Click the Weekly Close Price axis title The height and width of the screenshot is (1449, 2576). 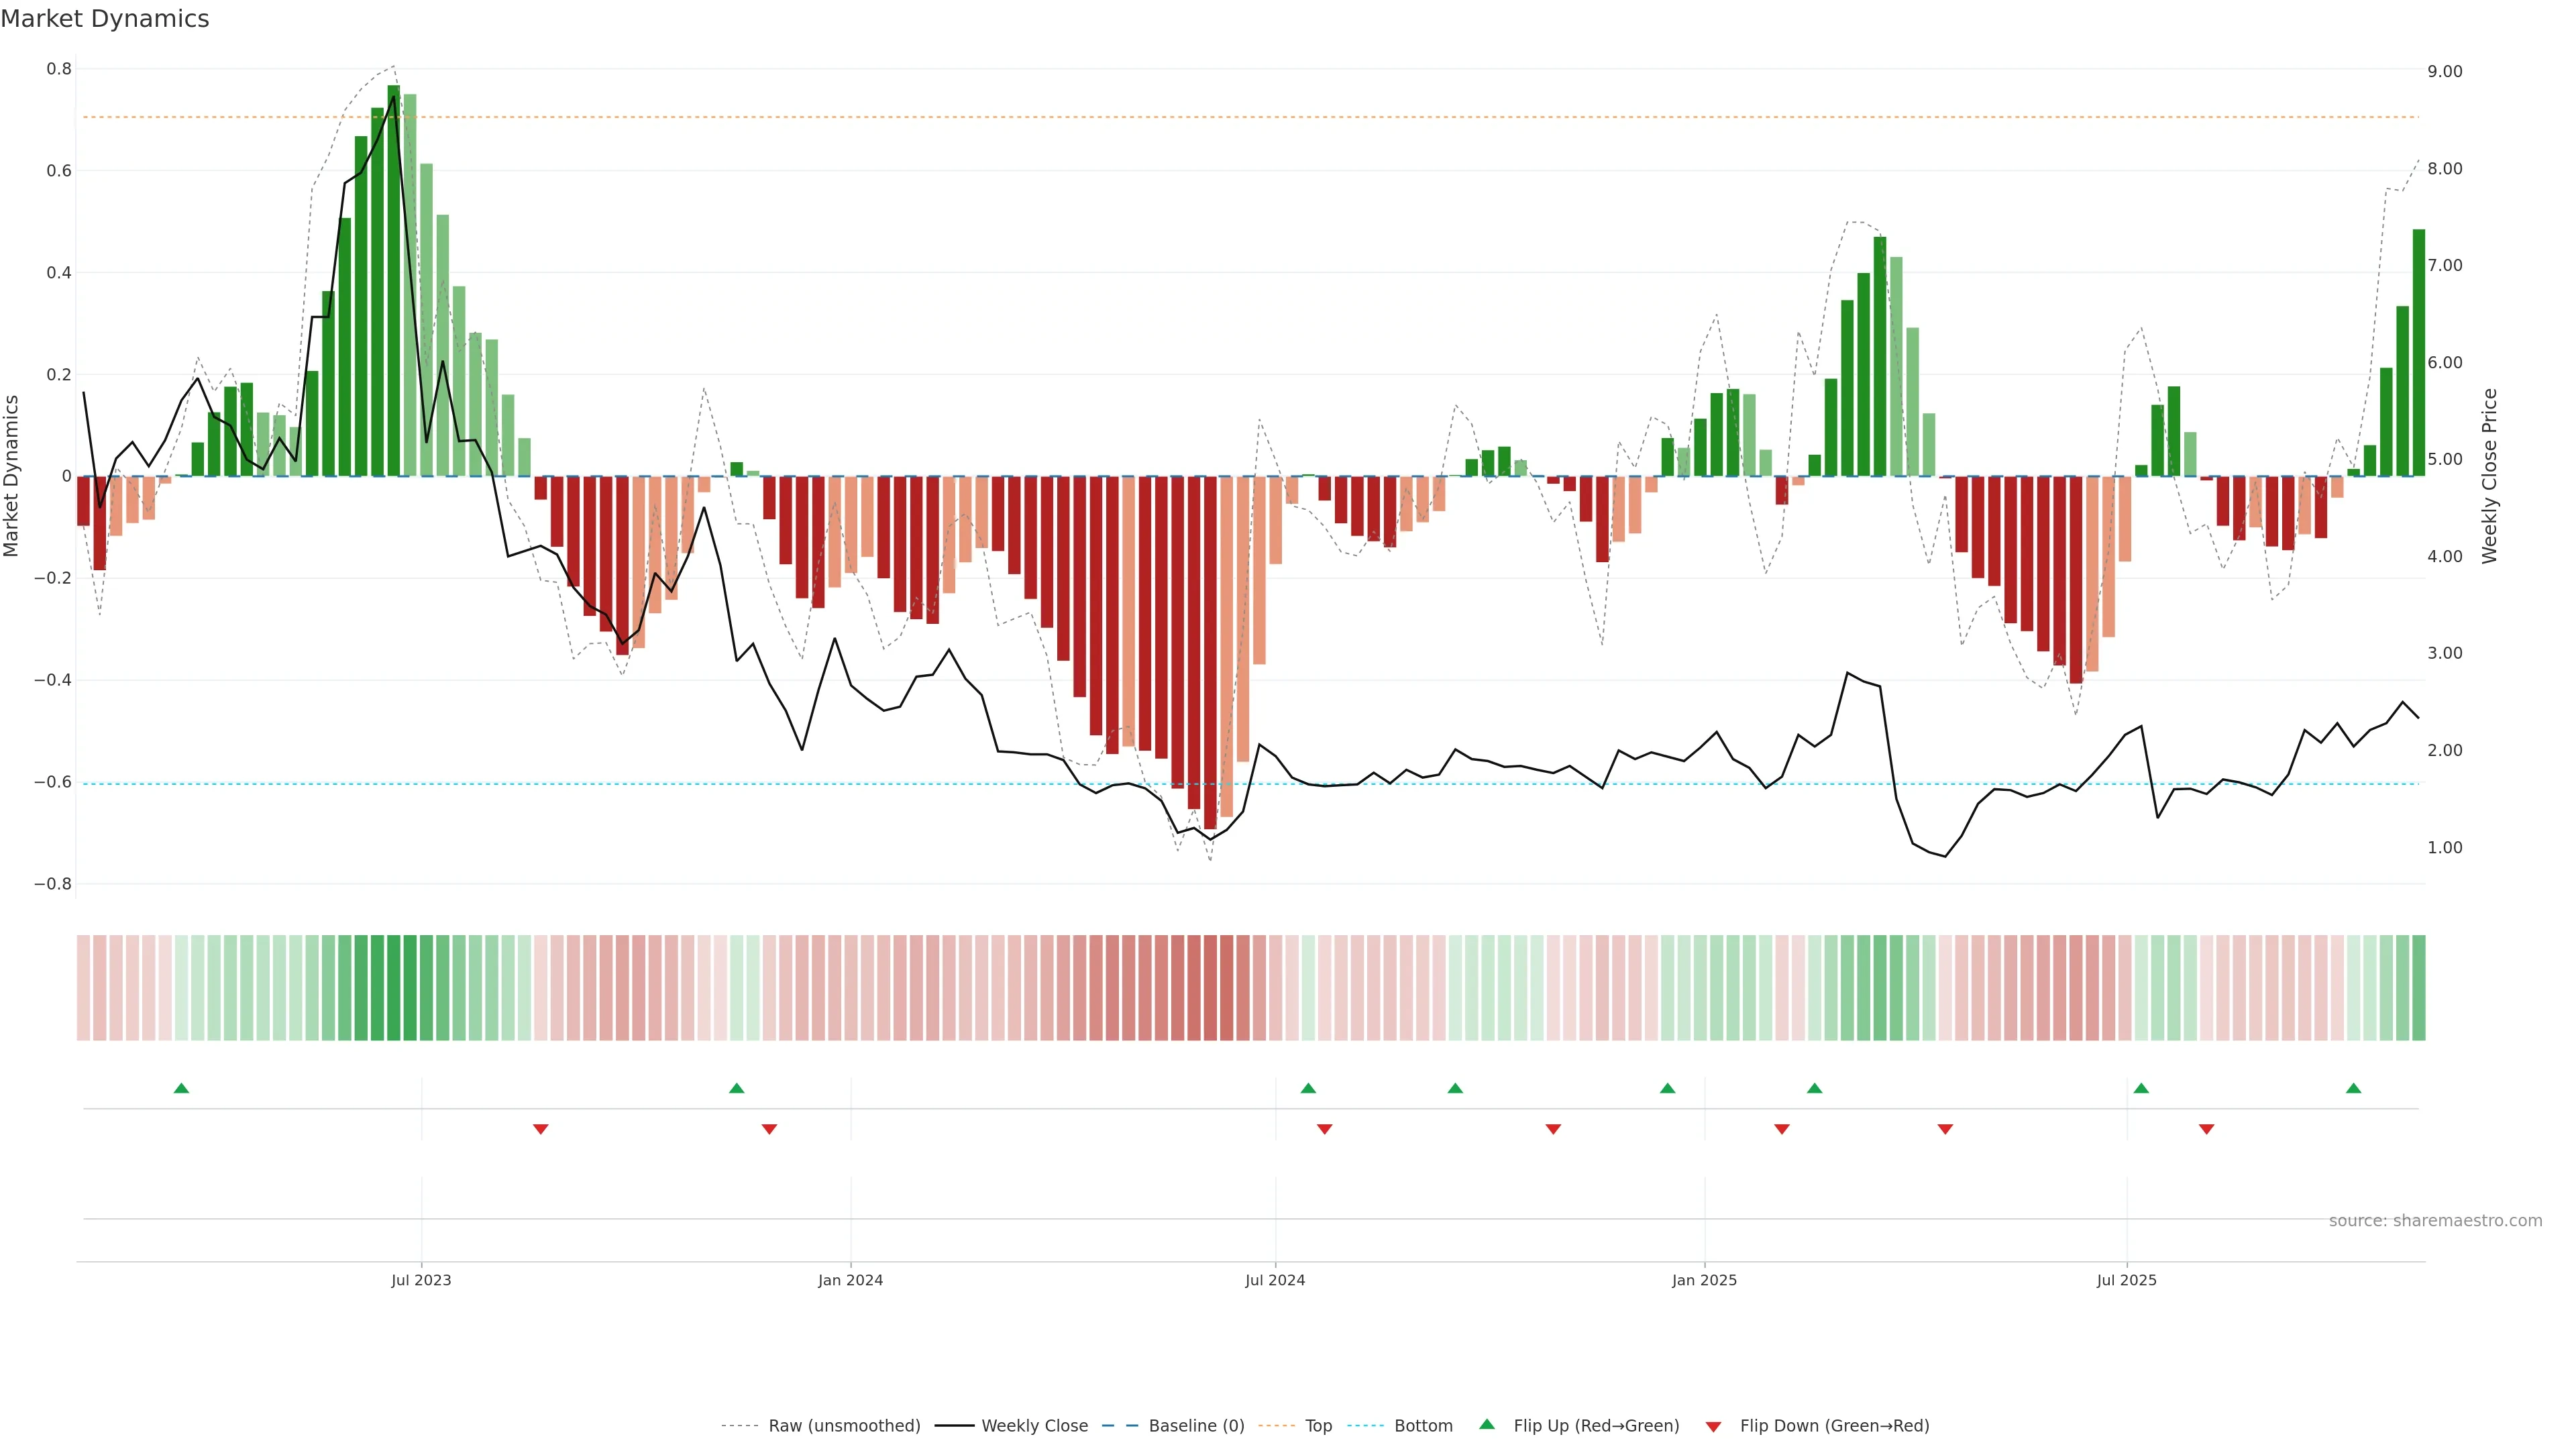coord(2490,476)
